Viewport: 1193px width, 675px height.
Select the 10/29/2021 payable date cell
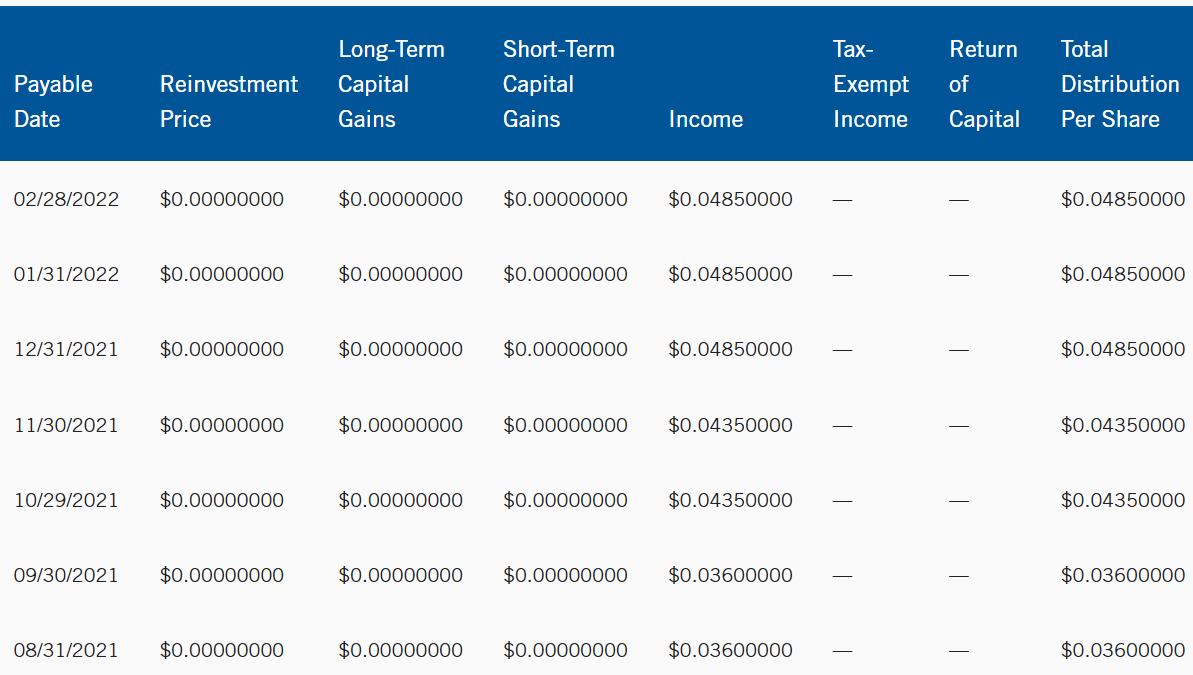coord(66,500)
